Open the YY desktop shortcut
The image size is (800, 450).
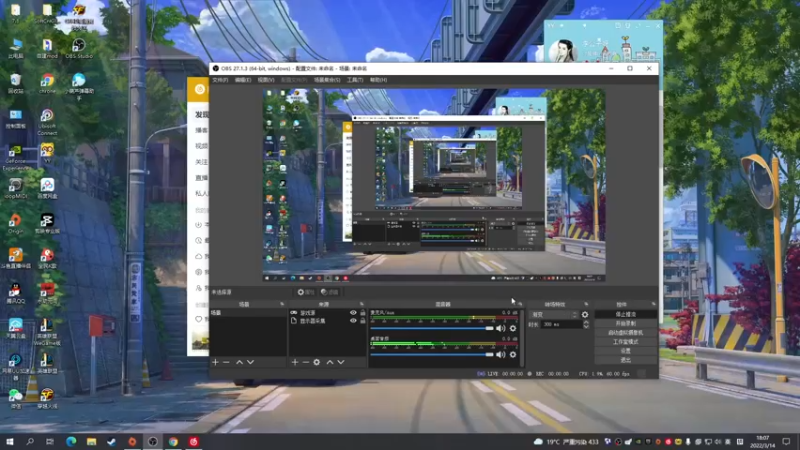pos(47,154)
